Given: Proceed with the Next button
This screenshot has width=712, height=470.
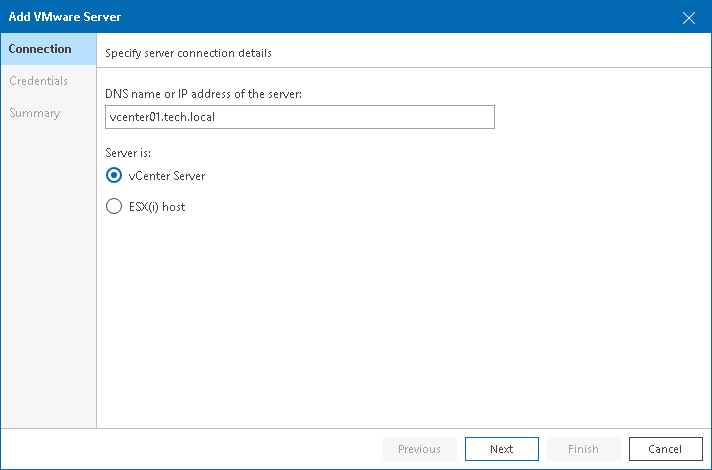Looking at the screenshot, I should (x=502, y=449).
